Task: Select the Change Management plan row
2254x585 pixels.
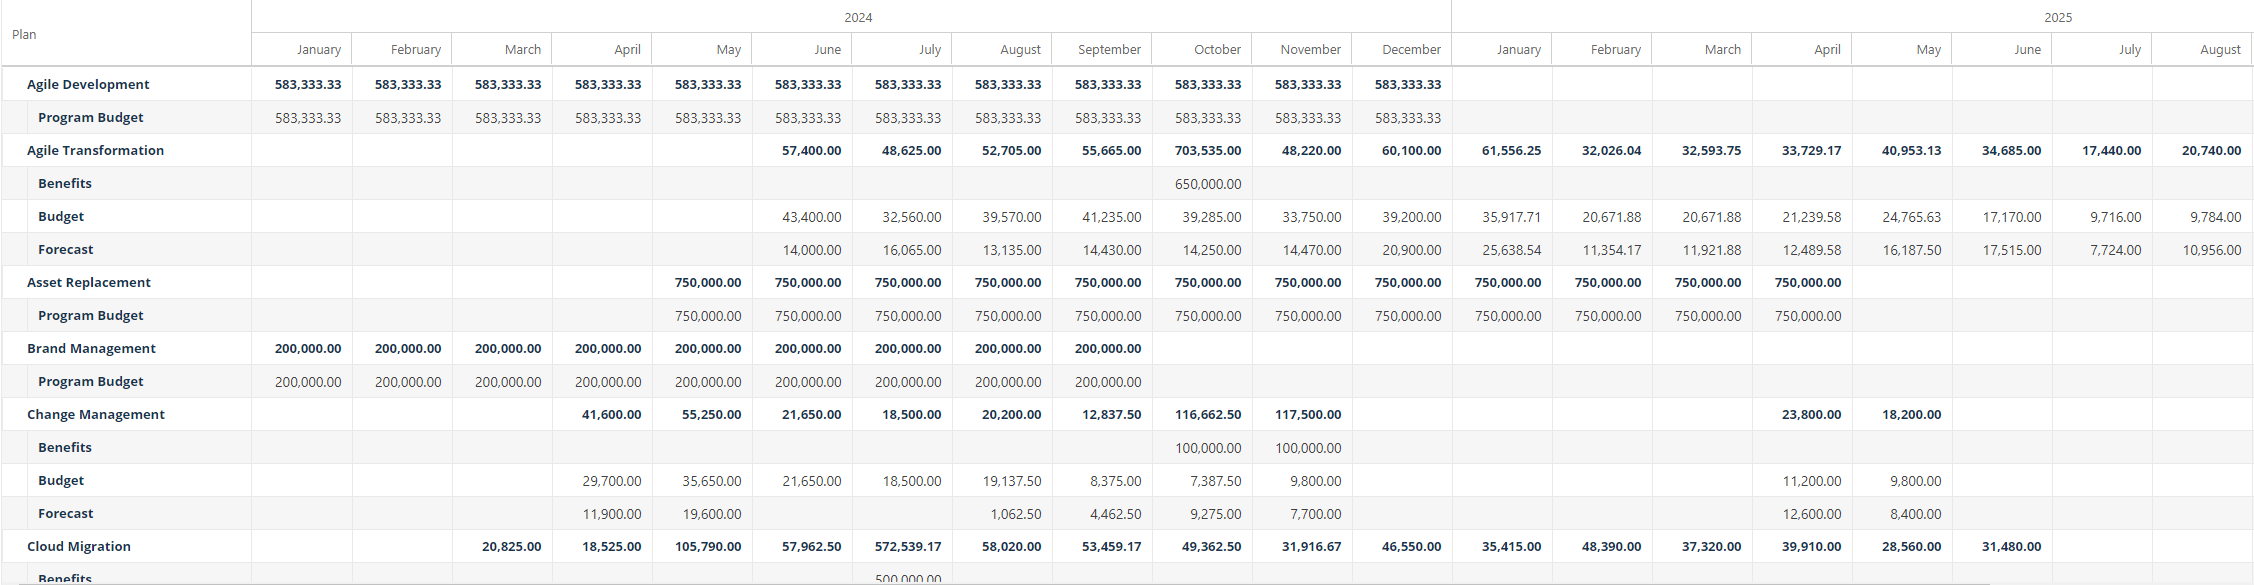Action: (x=95, y=414)
